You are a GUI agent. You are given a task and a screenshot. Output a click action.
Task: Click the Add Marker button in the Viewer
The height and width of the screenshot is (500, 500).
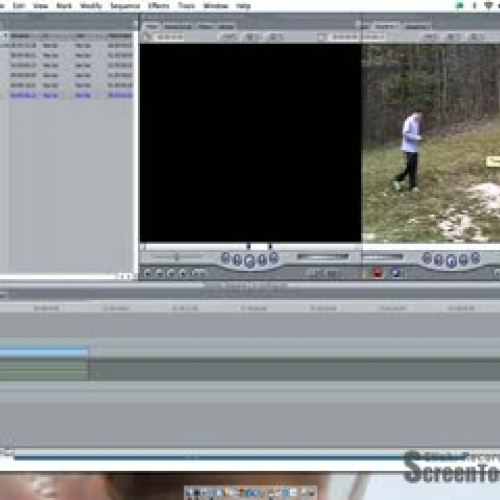coord(183,273)
